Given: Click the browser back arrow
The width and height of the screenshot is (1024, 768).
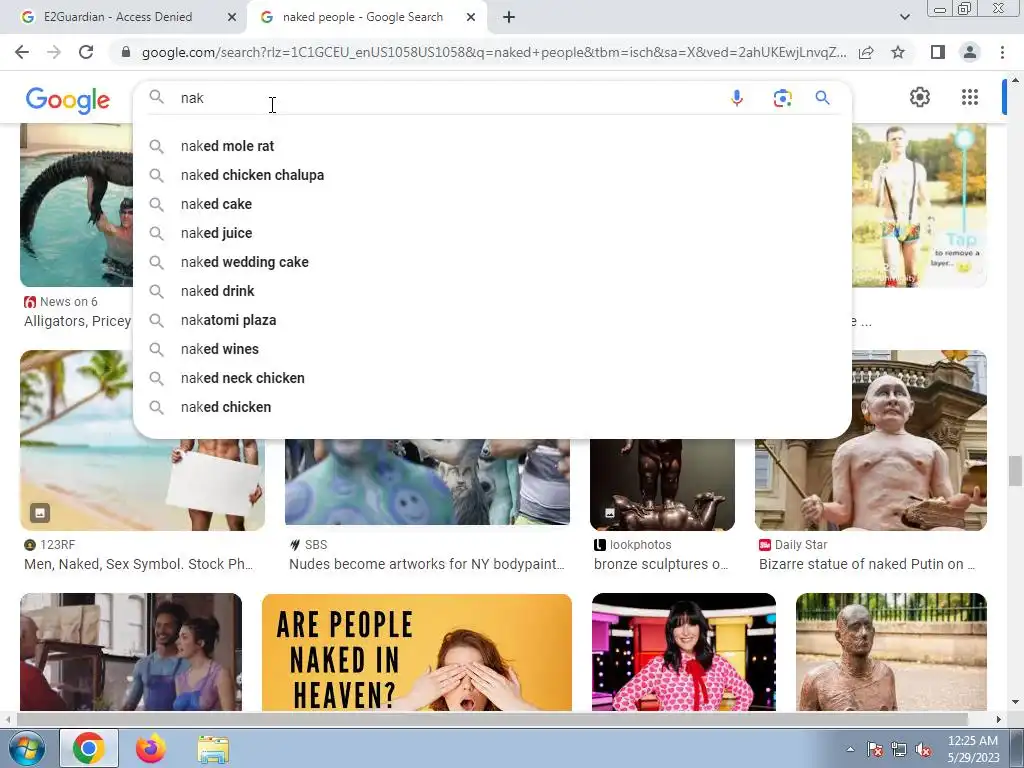Looking at the screenshot, I should pyautogui.click(x=22, y=52).
